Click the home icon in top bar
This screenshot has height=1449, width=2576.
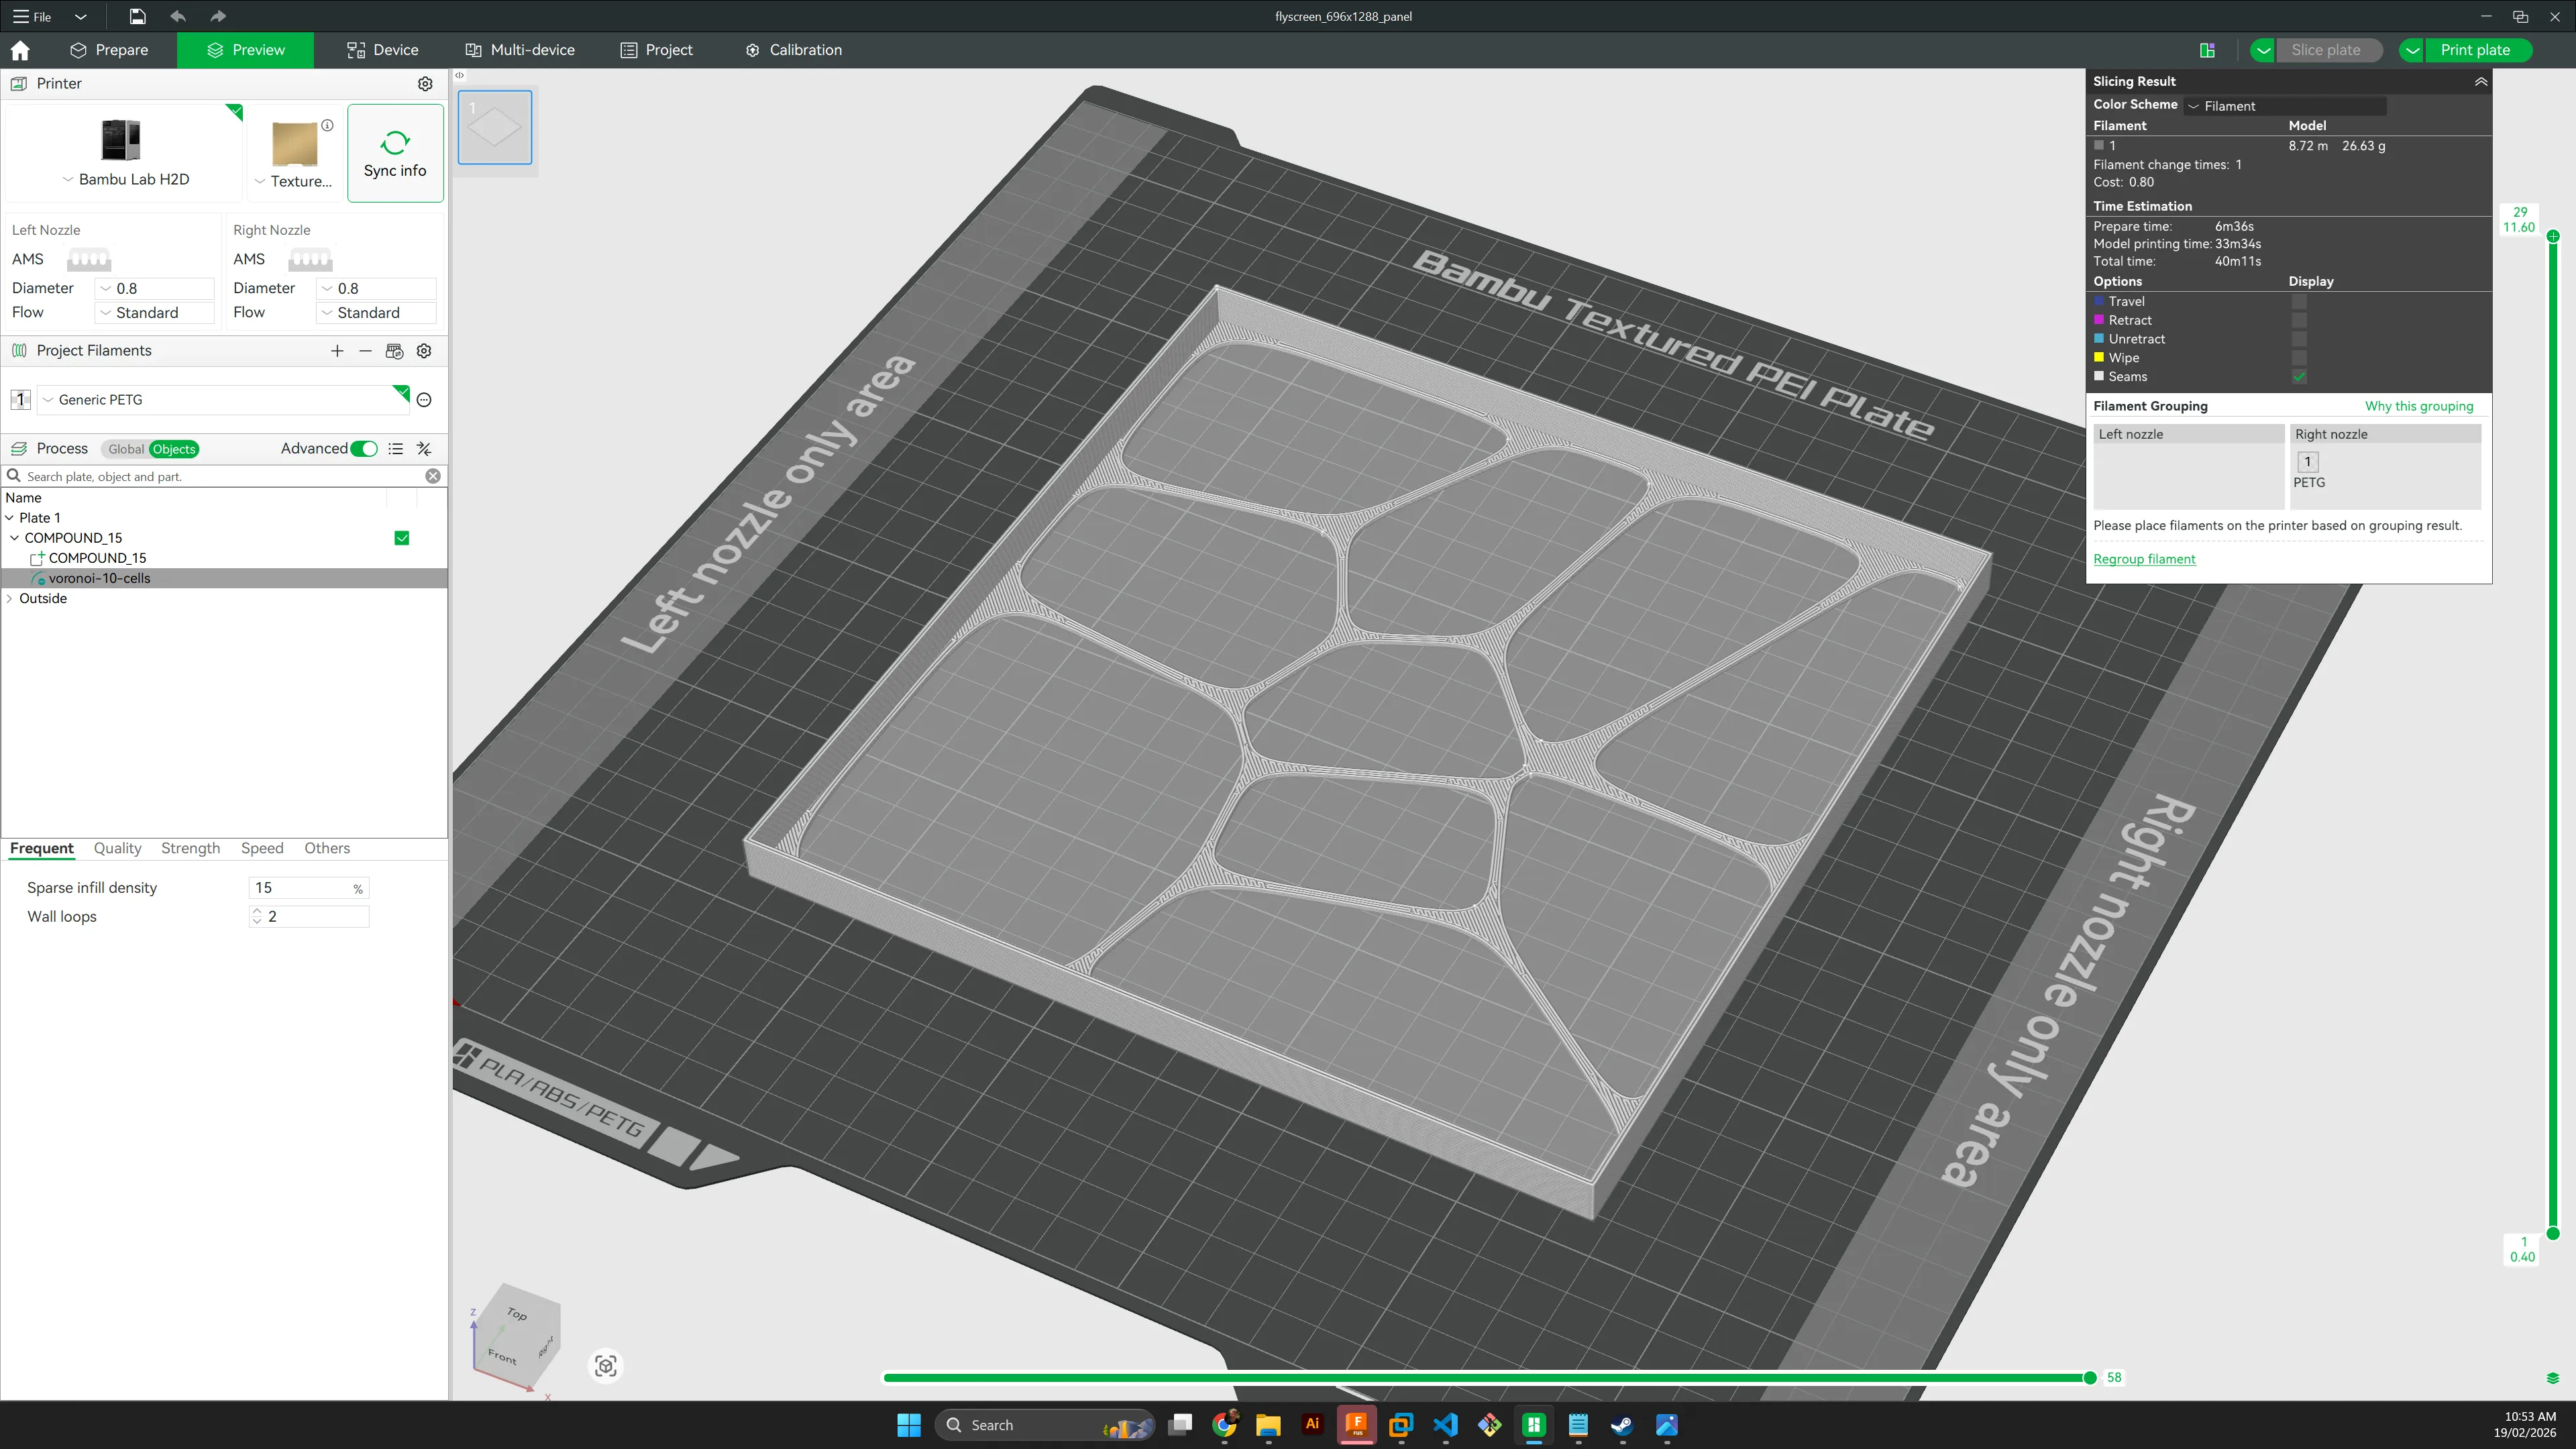[20, 50]
